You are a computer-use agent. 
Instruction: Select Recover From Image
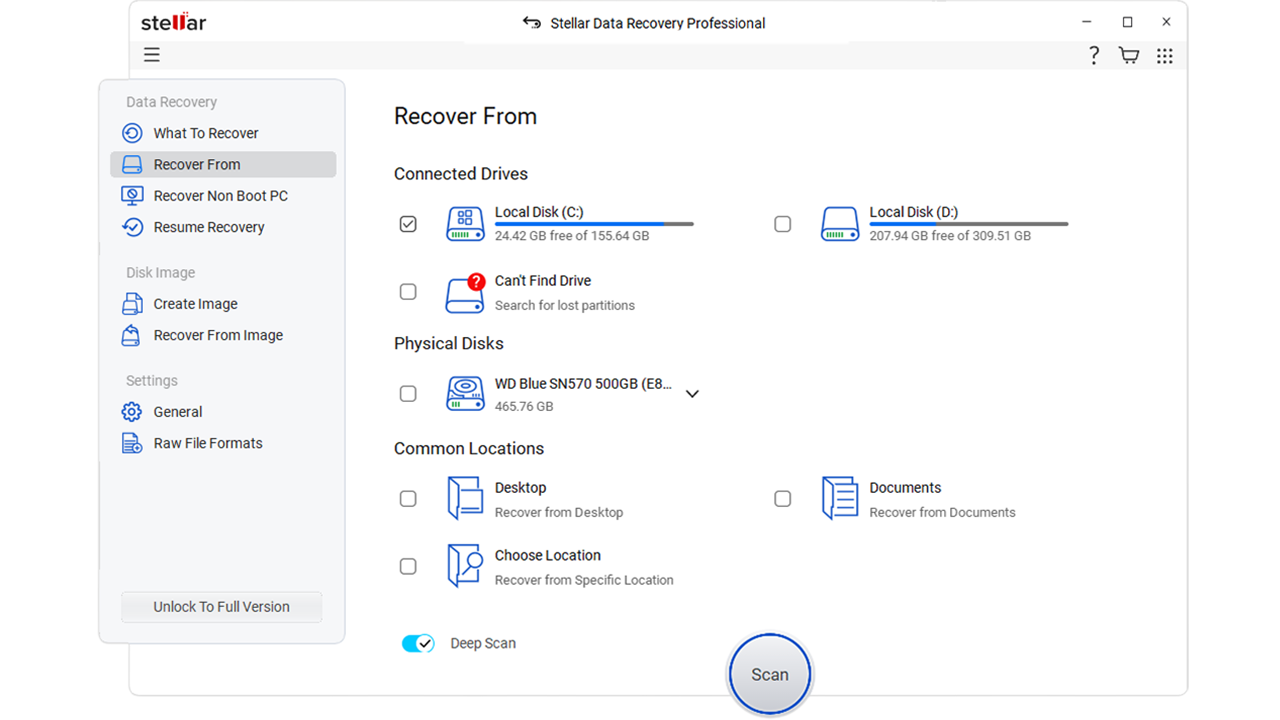pos(217,335)
